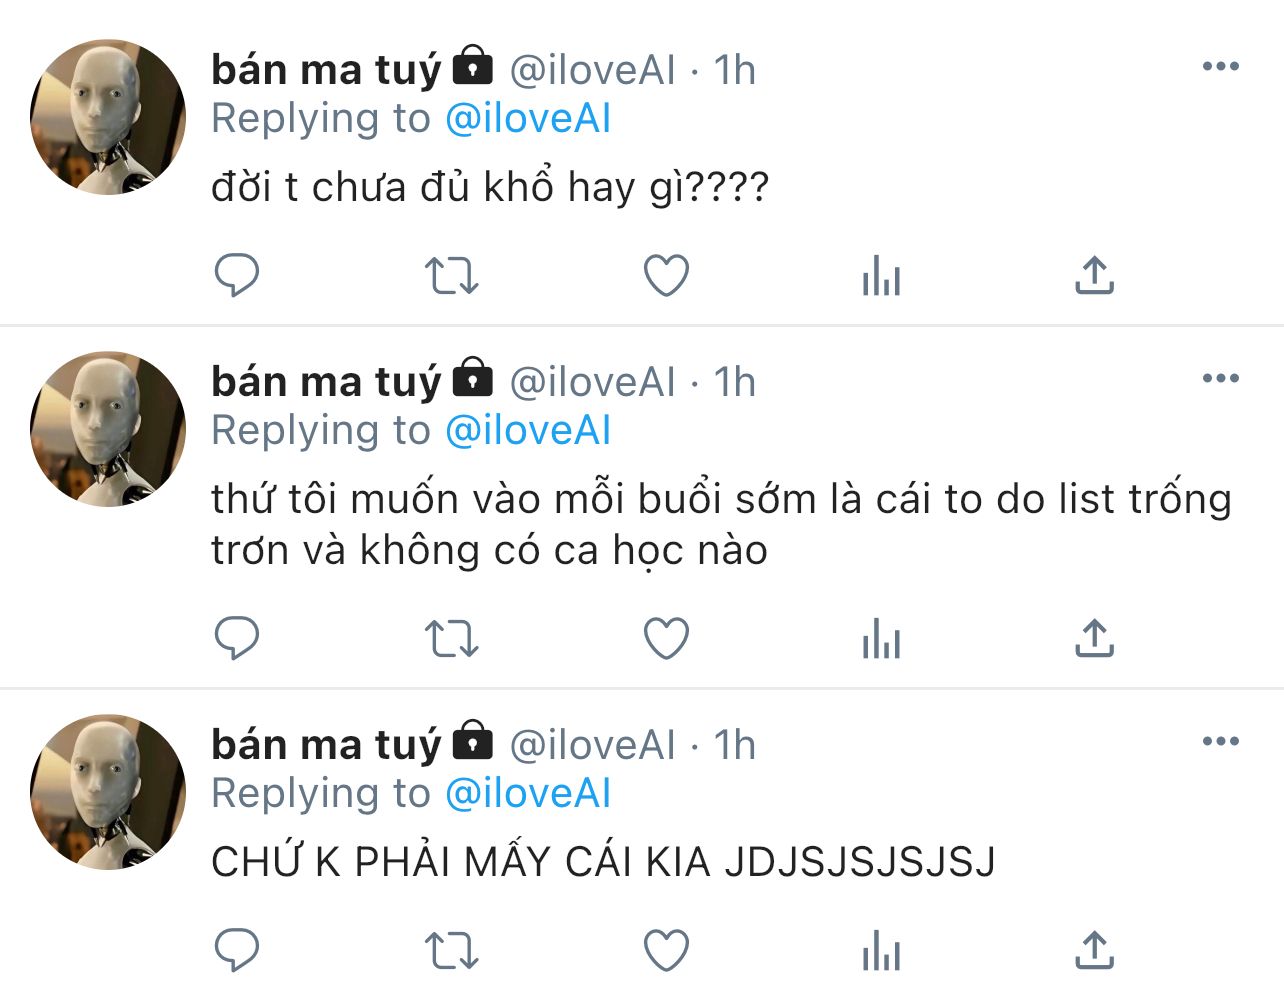Viewport: 1284px width, 995px height.
Task: Like the 'CHỨ K PHẢI MẤY CÁI KIA' tweet
Action: coord(666,950)
